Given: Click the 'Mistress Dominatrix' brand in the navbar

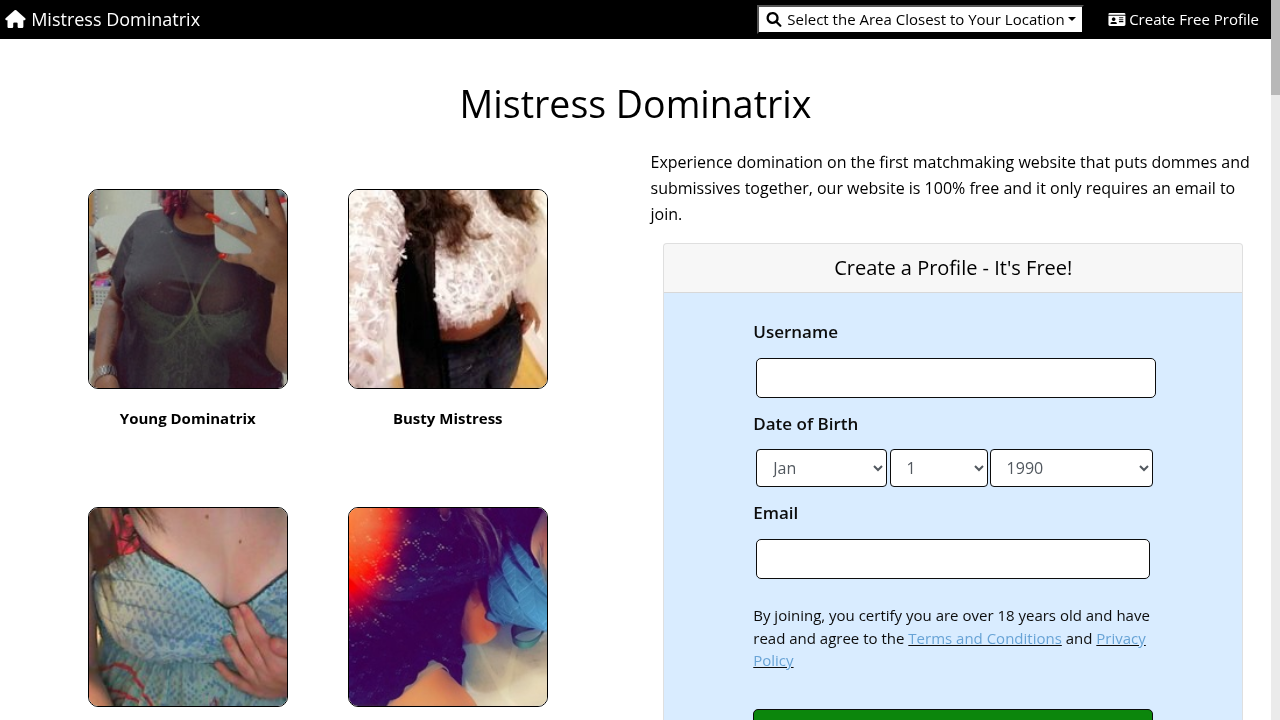Looking at the screenshot, I should pos(114,19).
